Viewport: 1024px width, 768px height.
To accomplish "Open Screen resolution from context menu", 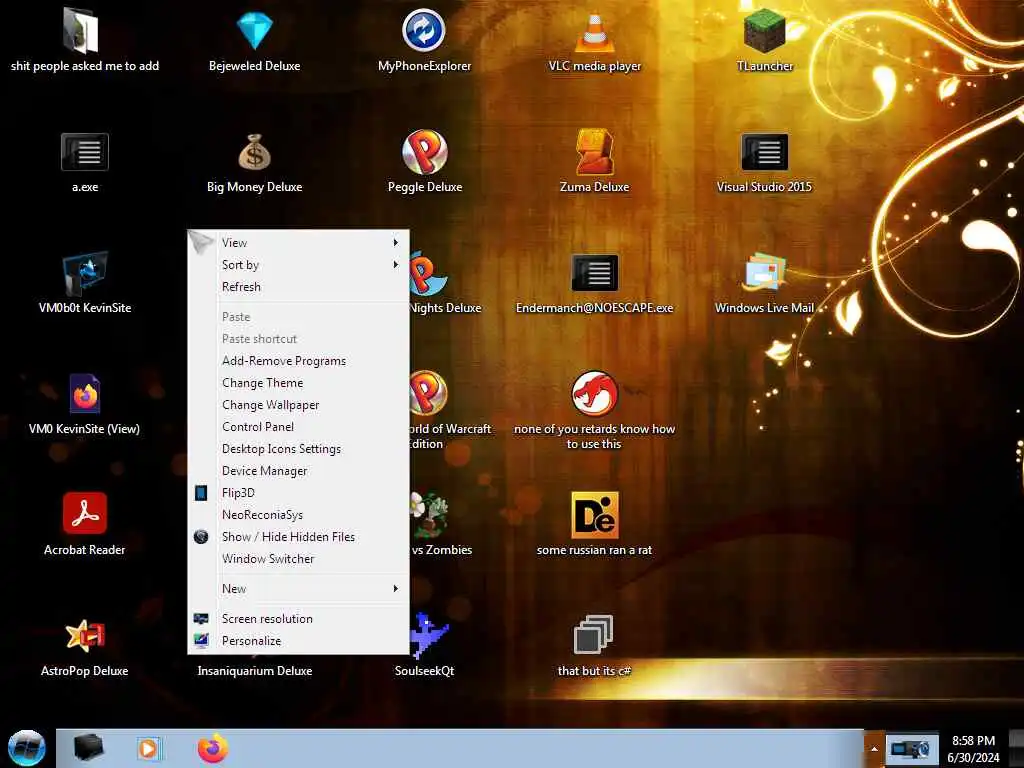I will tap(298, 619).
